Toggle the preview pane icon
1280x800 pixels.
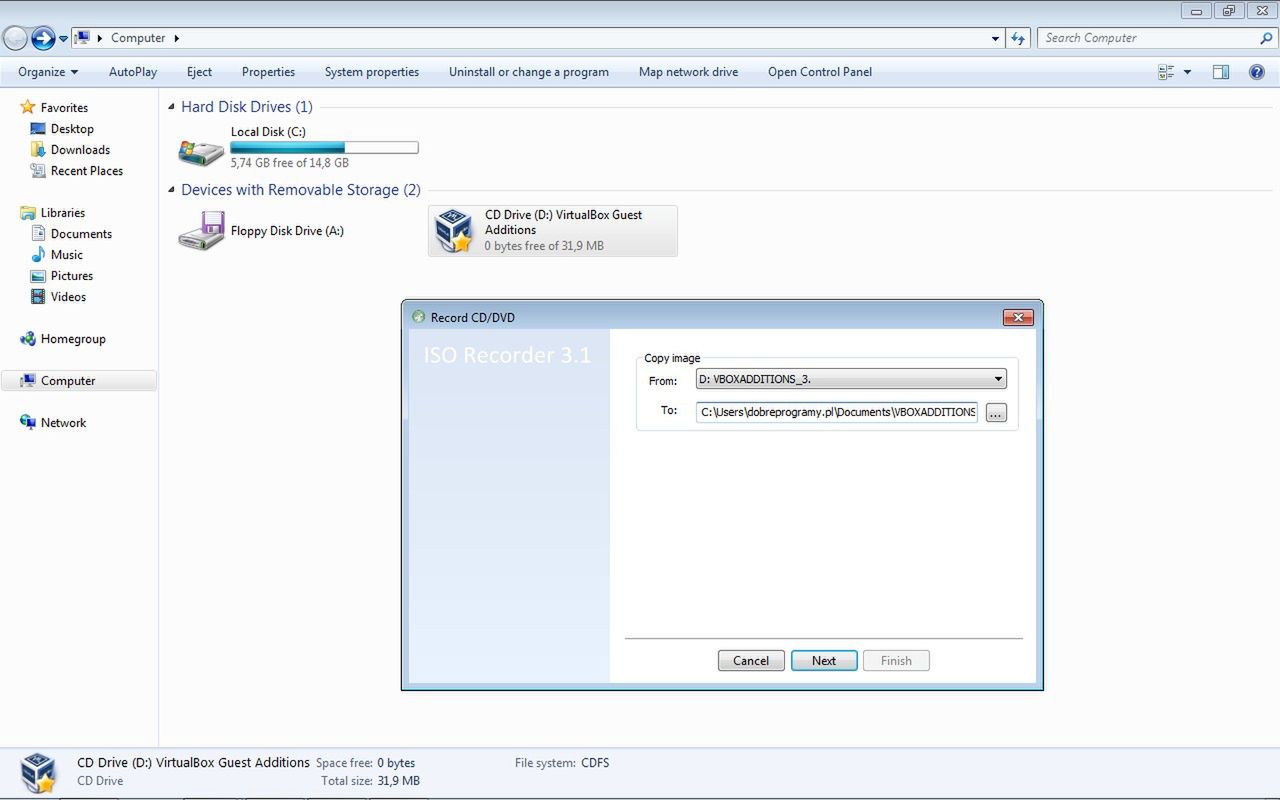pos(1221,72)
